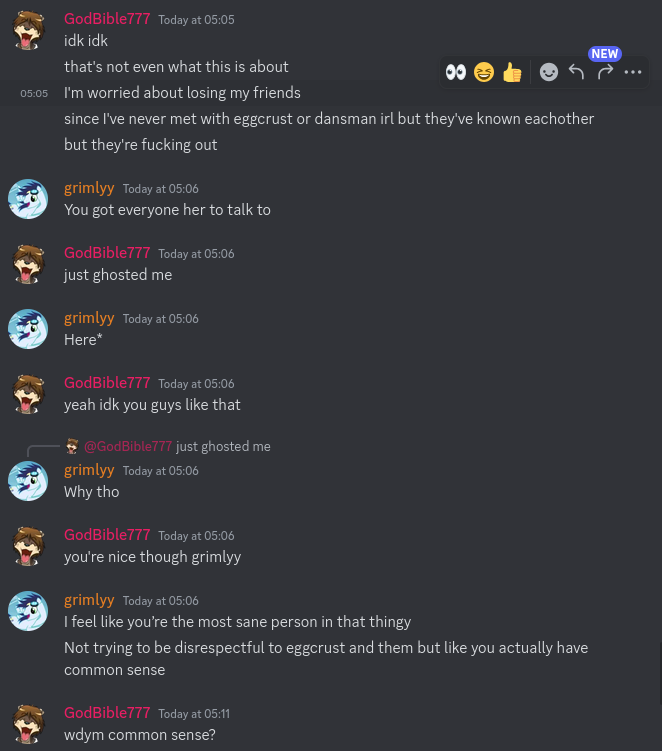Click @GodBible777 mention in reply preview
The width and height of the screenshot is (662, 751).
(x=128, y=446)
